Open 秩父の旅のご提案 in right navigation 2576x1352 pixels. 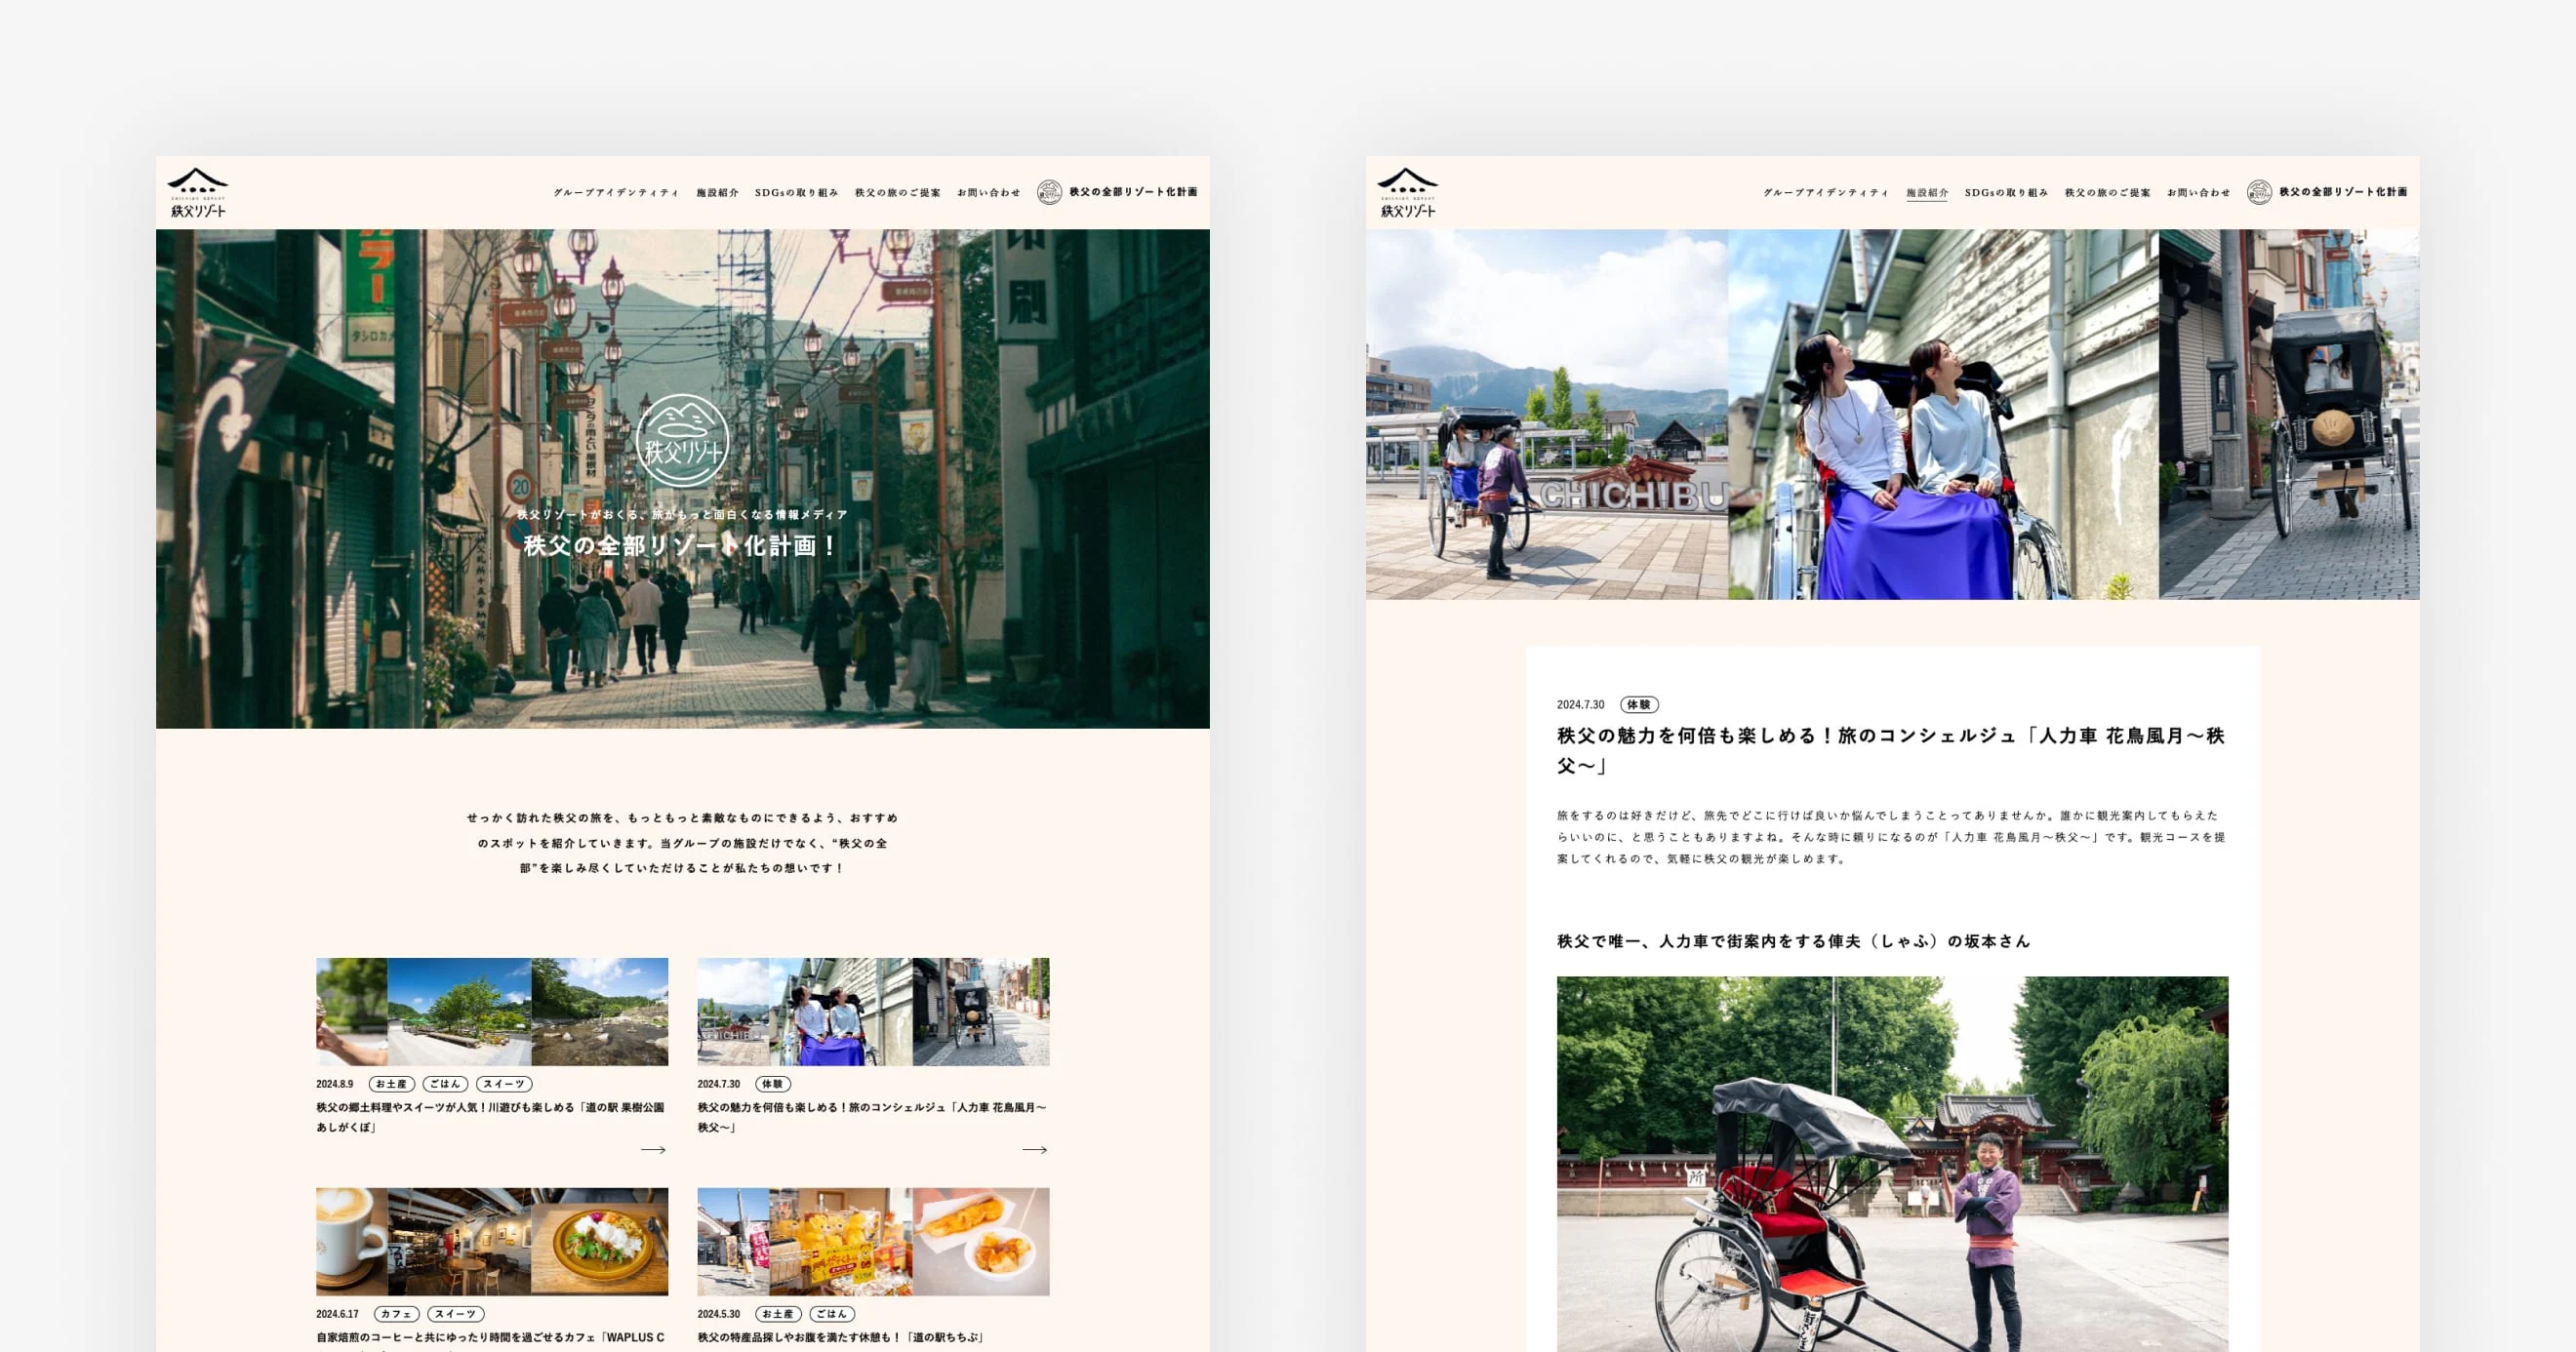tap(2107, 192)
